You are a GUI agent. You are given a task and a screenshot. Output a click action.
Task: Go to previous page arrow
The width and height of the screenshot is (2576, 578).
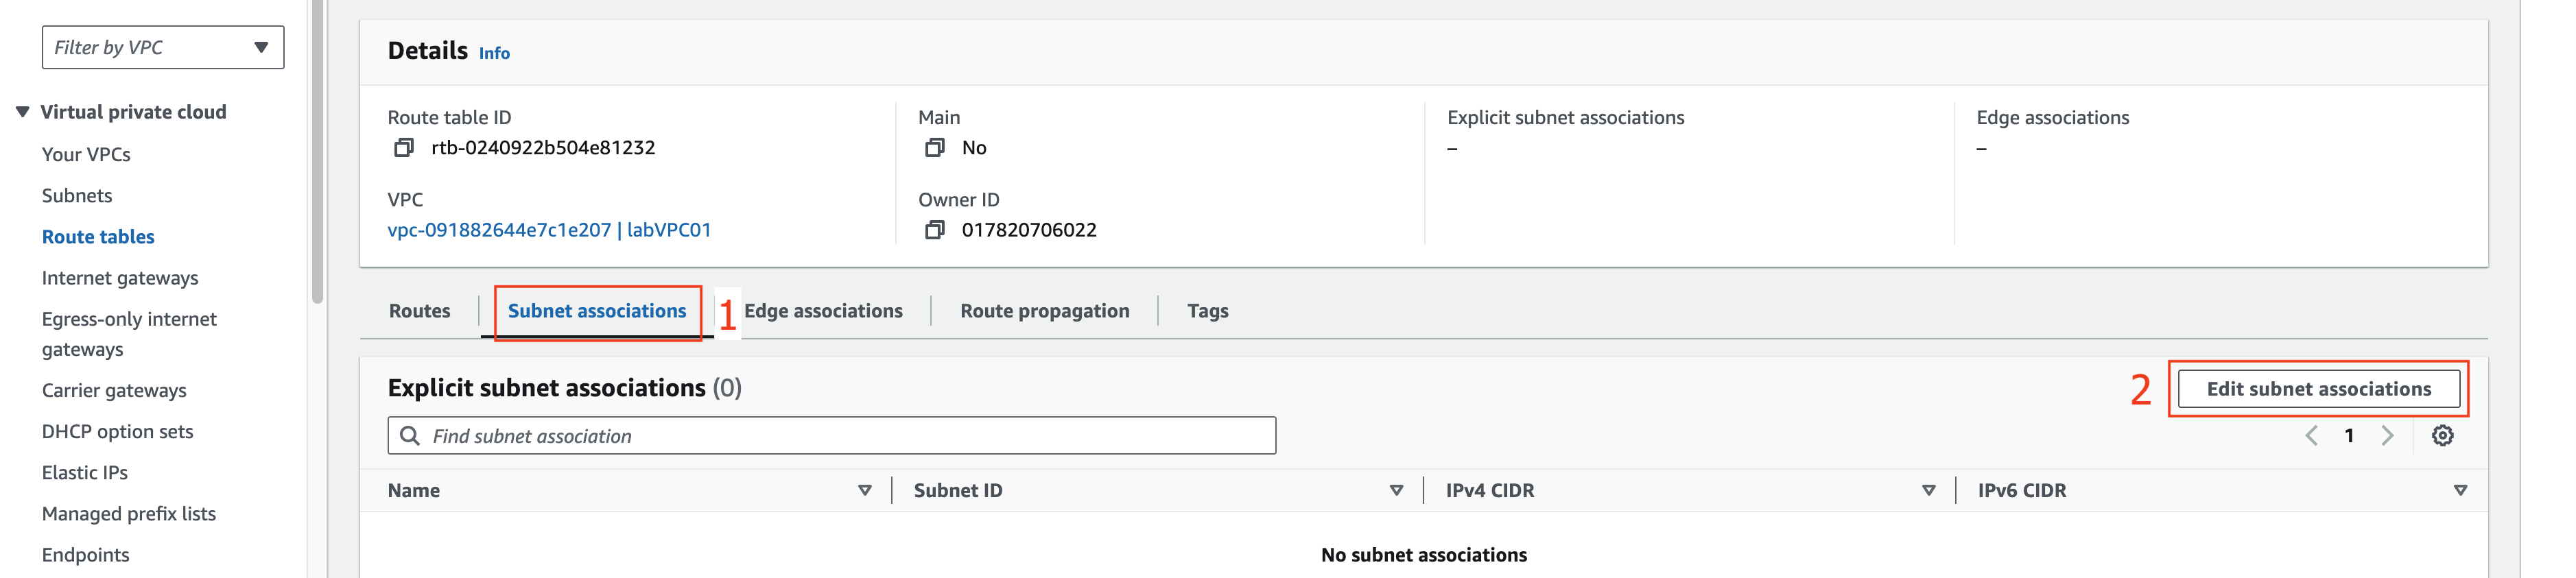[x=2311, y=436]
